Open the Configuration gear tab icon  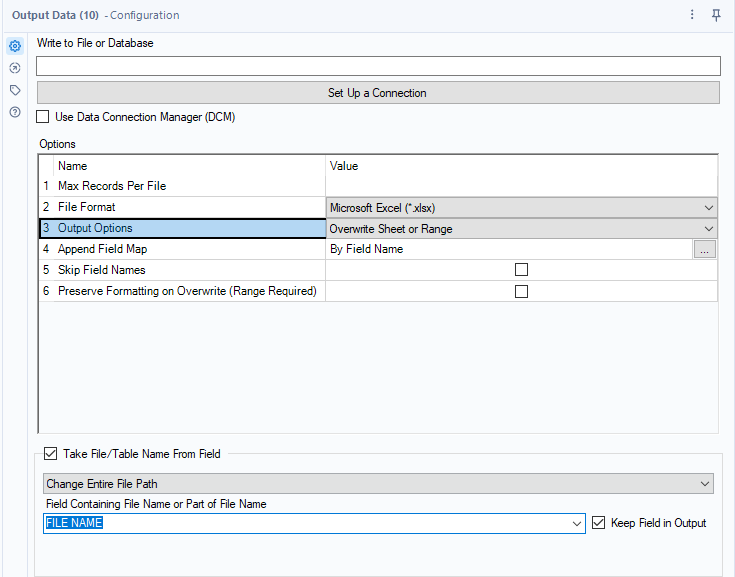pos(15,46)
